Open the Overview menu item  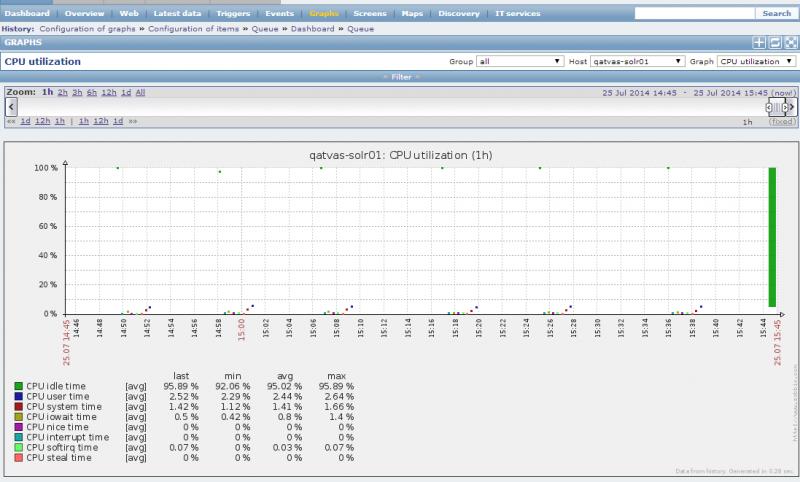(84, 13)
